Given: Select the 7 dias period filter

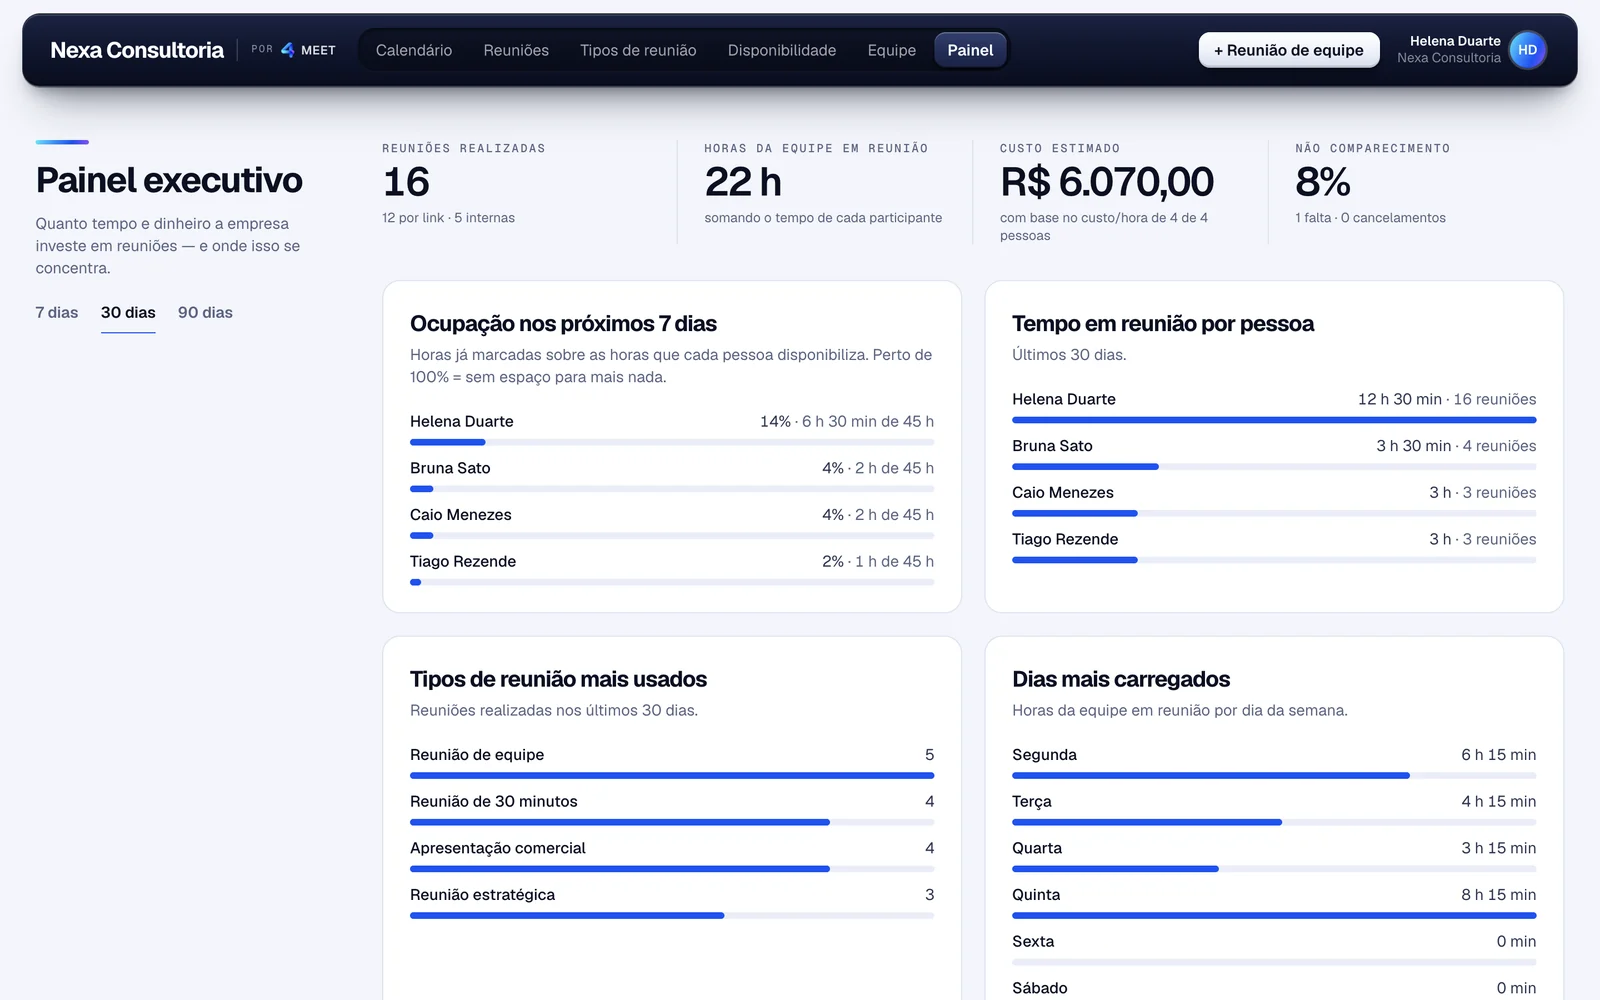Looking at the screenshot, I should click(x=57, y=313).
